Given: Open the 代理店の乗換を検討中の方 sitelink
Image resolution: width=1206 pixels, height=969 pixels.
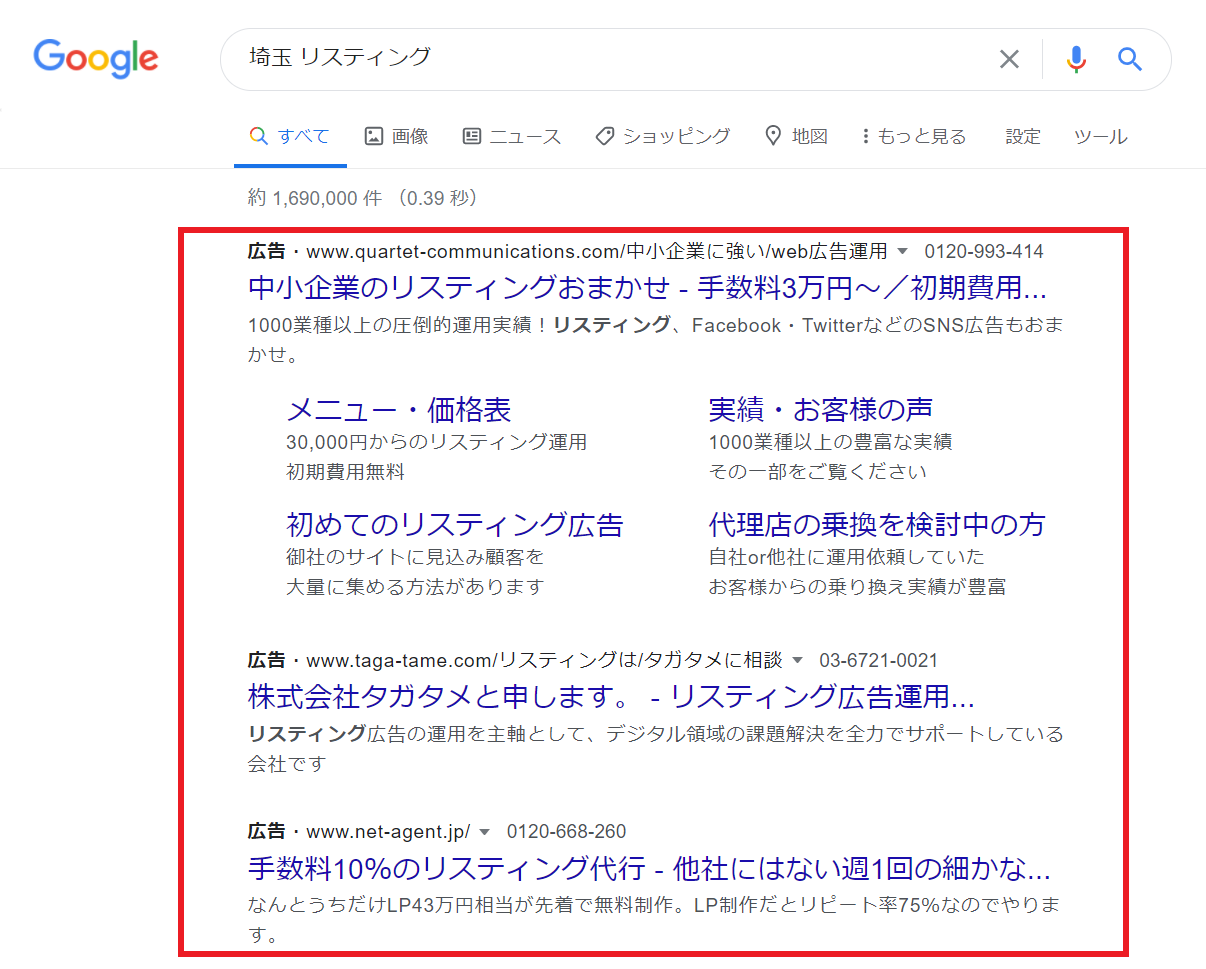Looking at the screenshot, I should [x=877, y=524].
